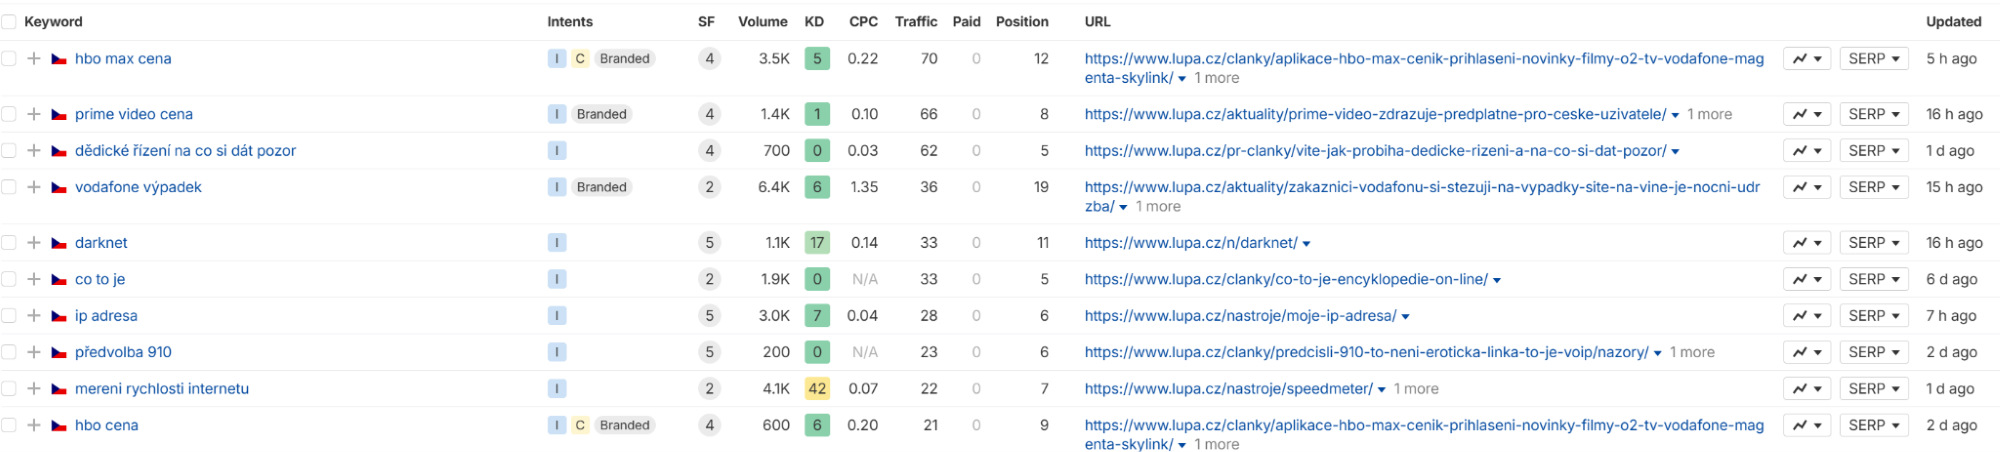Open trend chart button for prime video cena
2000x452 pixels.
click(x=1806, y=115)
